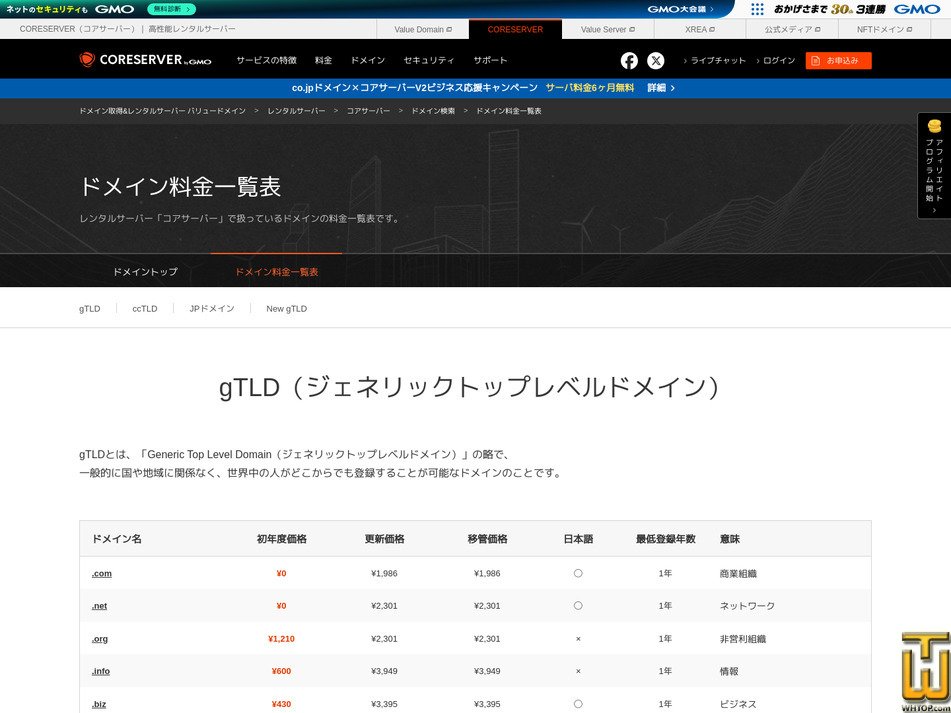Jump to gTLD section link

point(90,309)
